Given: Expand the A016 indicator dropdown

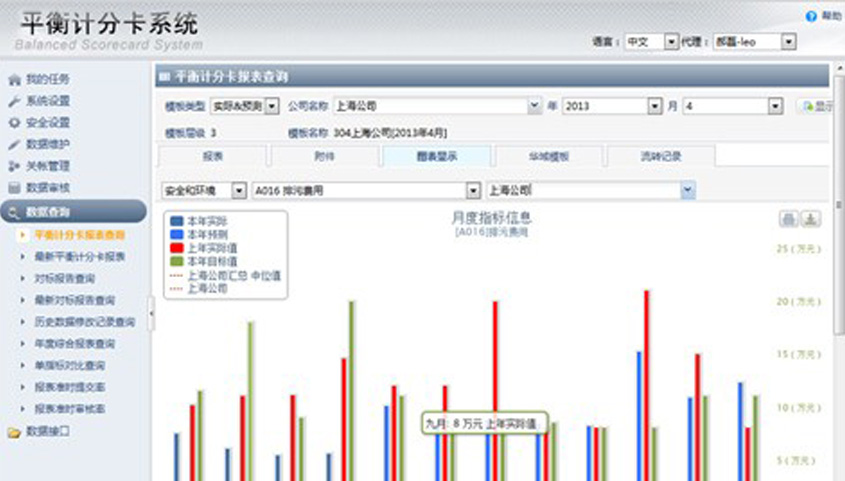Looking at the screenshot, I should (x=472, y=190).
